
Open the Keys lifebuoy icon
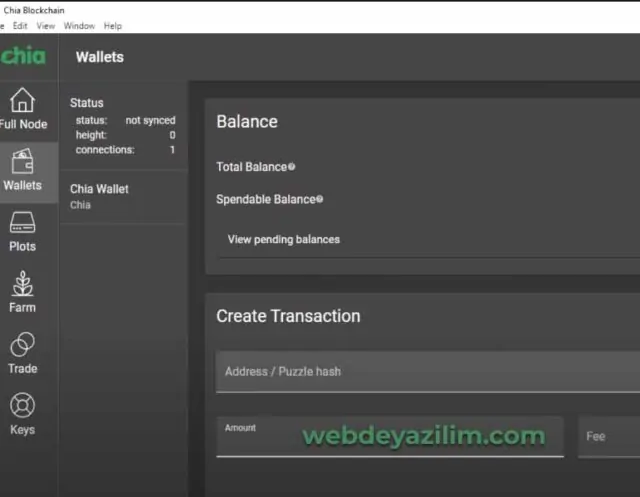click(22, 406)
